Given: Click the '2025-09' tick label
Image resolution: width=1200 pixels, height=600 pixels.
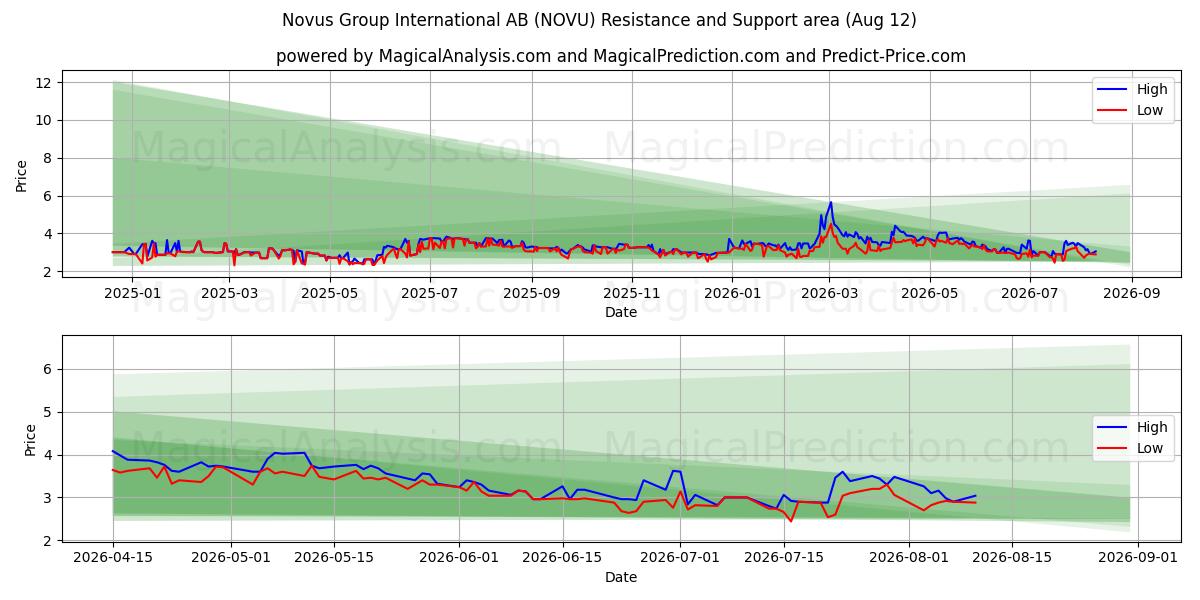Looking at the screenshot, I should point(531,293).
